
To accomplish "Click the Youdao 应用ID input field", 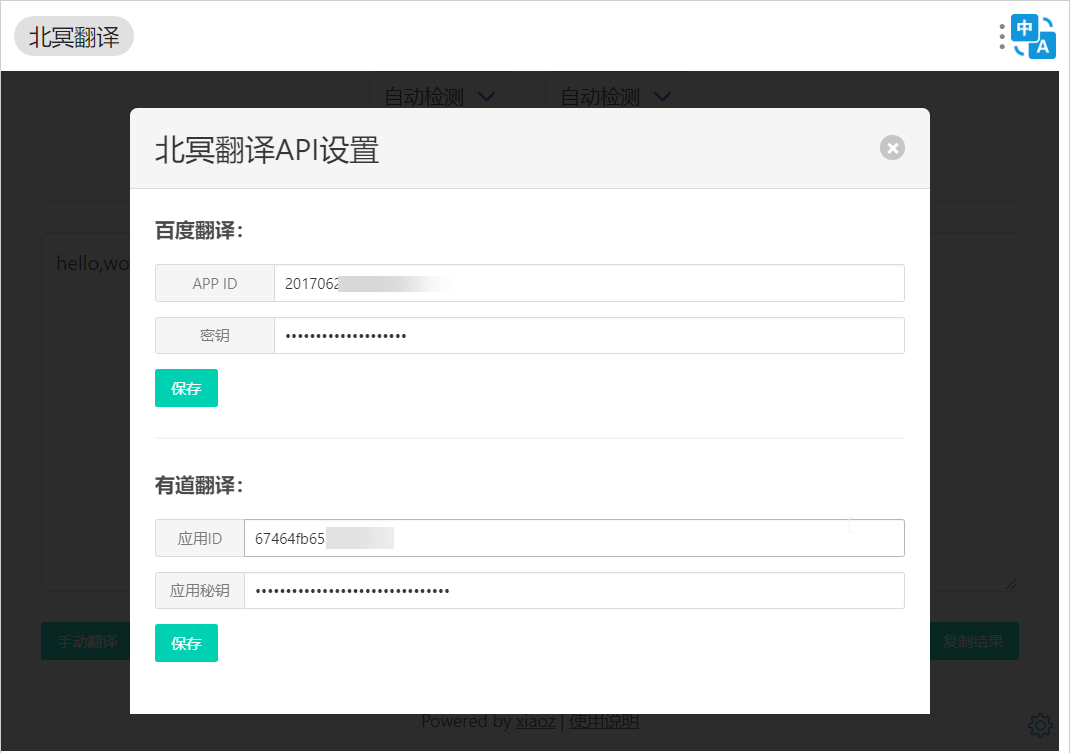I will click(x=573, y=538).
